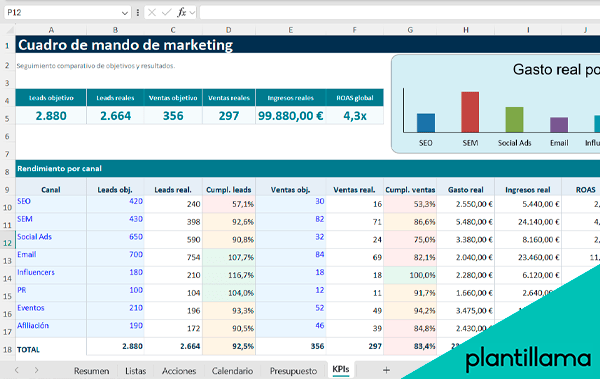Select column H header
Image resolution: width=600 pixels, height=379 pixels.
[x=466, y=30]
